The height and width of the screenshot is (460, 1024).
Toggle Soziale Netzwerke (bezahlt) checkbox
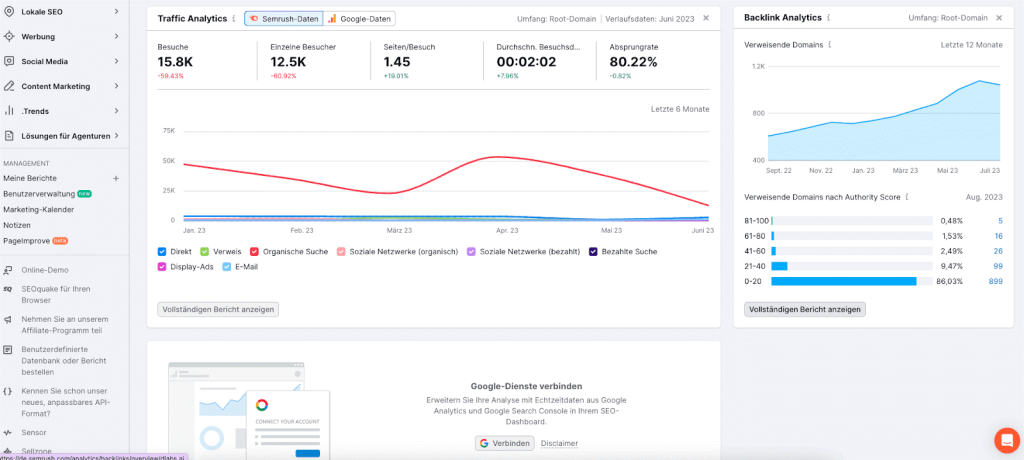[471, 251]
